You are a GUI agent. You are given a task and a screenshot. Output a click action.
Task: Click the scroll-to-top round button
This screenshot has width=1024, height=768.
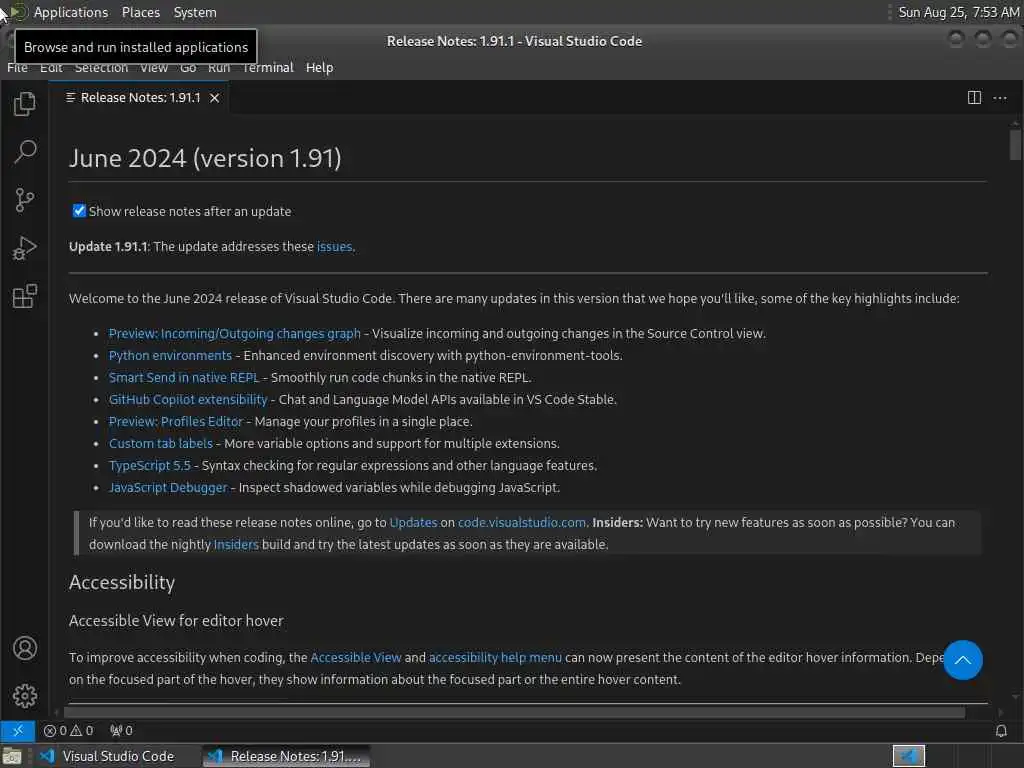[x=963, y=660]
